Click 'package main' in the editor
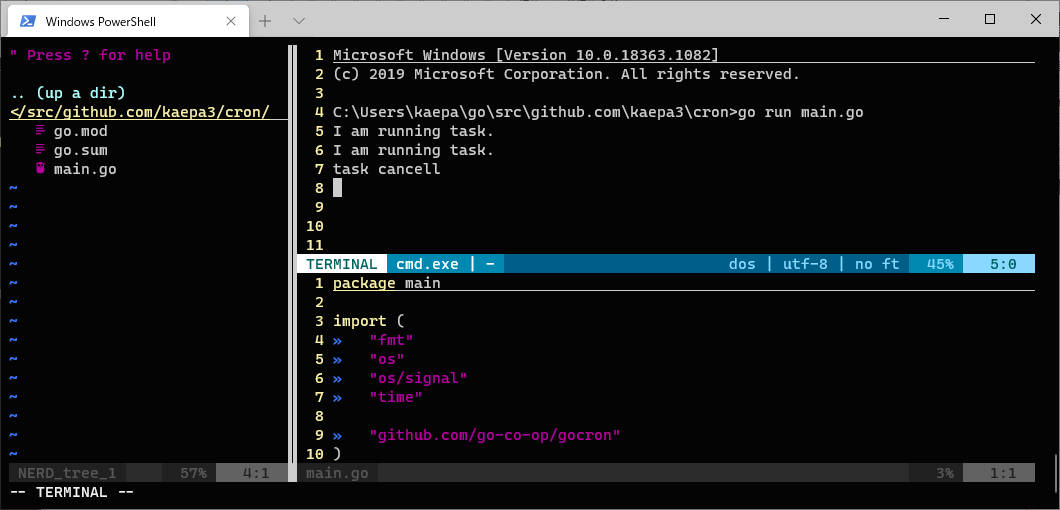The height and width of the screenshot is (510, 1060). (x=387, y=283)
